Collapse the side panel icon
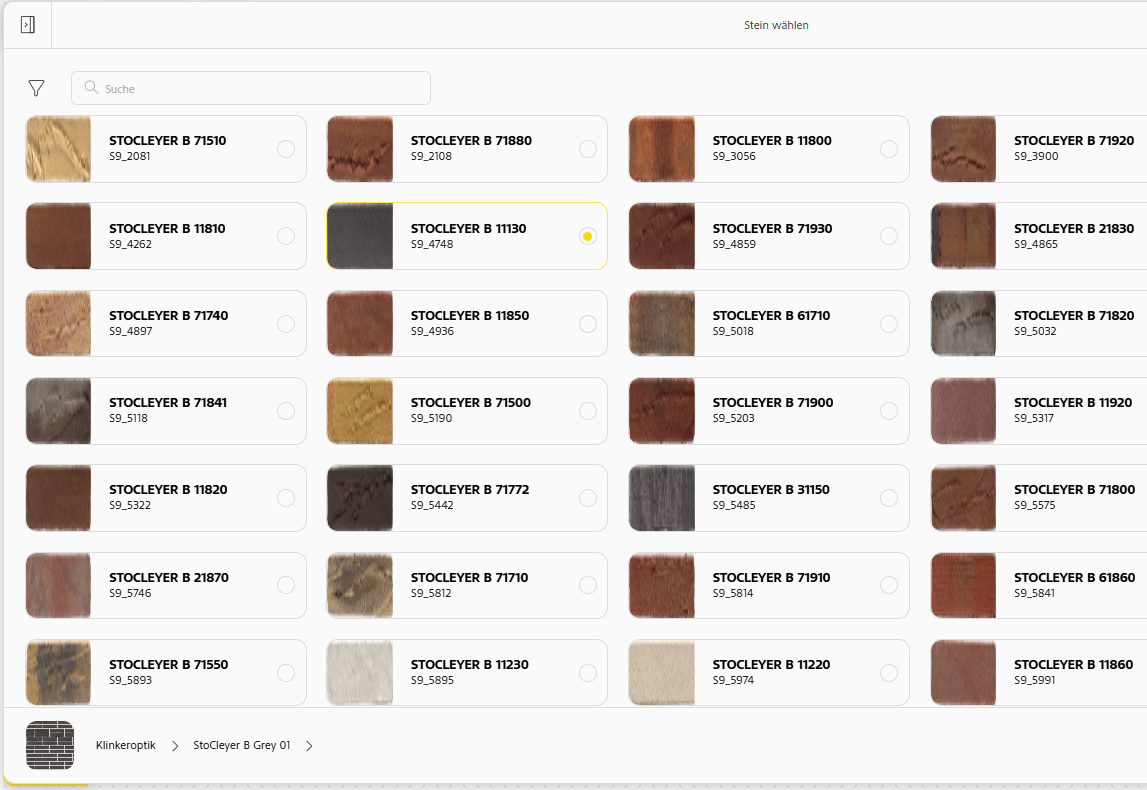The width and height of the screenshot is (1147, 790). pos(28,25)
